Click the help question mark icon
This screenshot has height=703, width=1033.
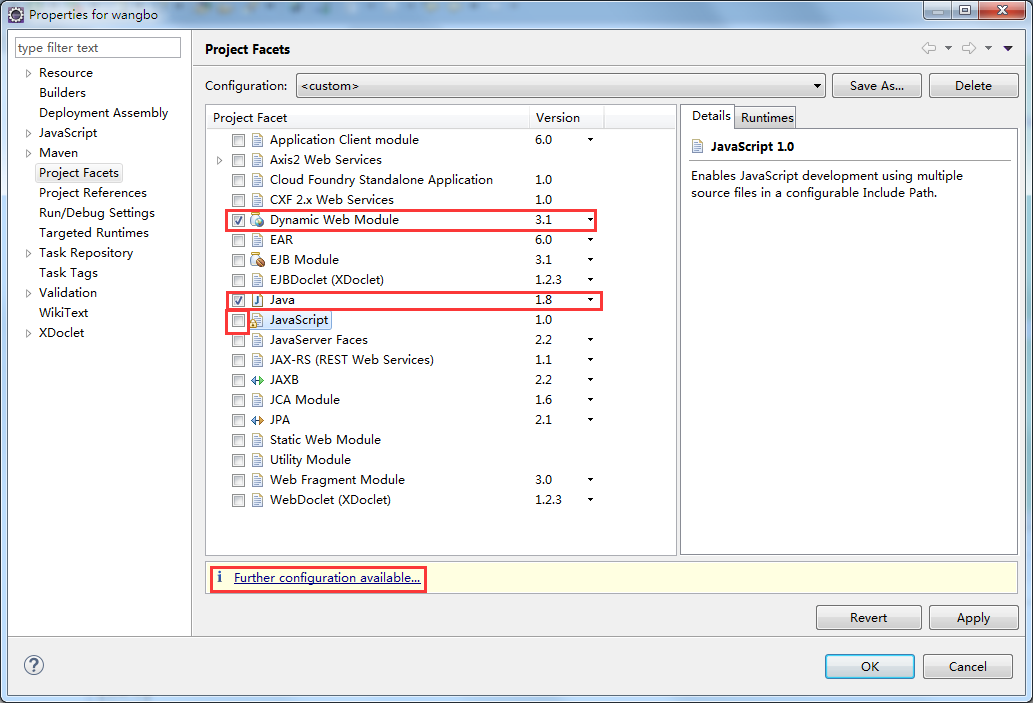(34, 666)
